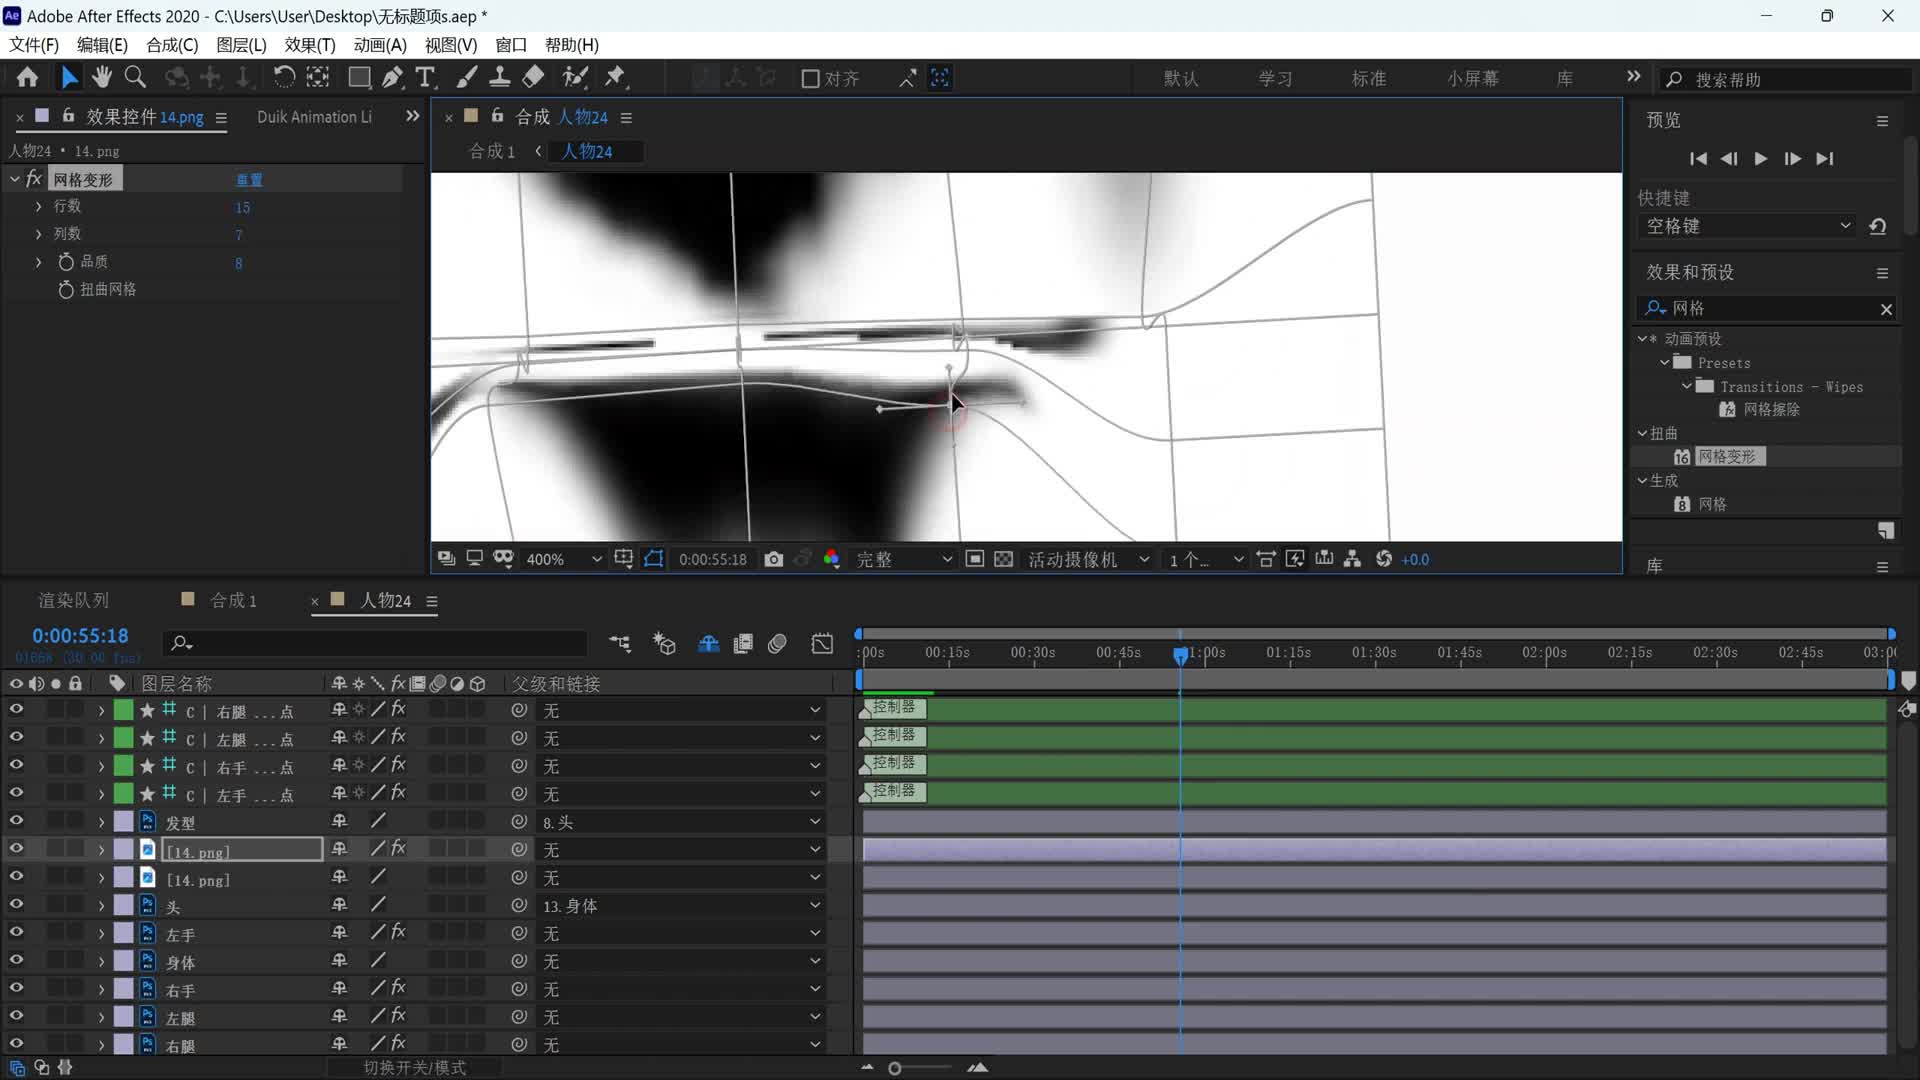The width and height of the screenshot is (1920, 1080).
Task: Click label color swatch of 发型 layer
Action: coord(123,822)
